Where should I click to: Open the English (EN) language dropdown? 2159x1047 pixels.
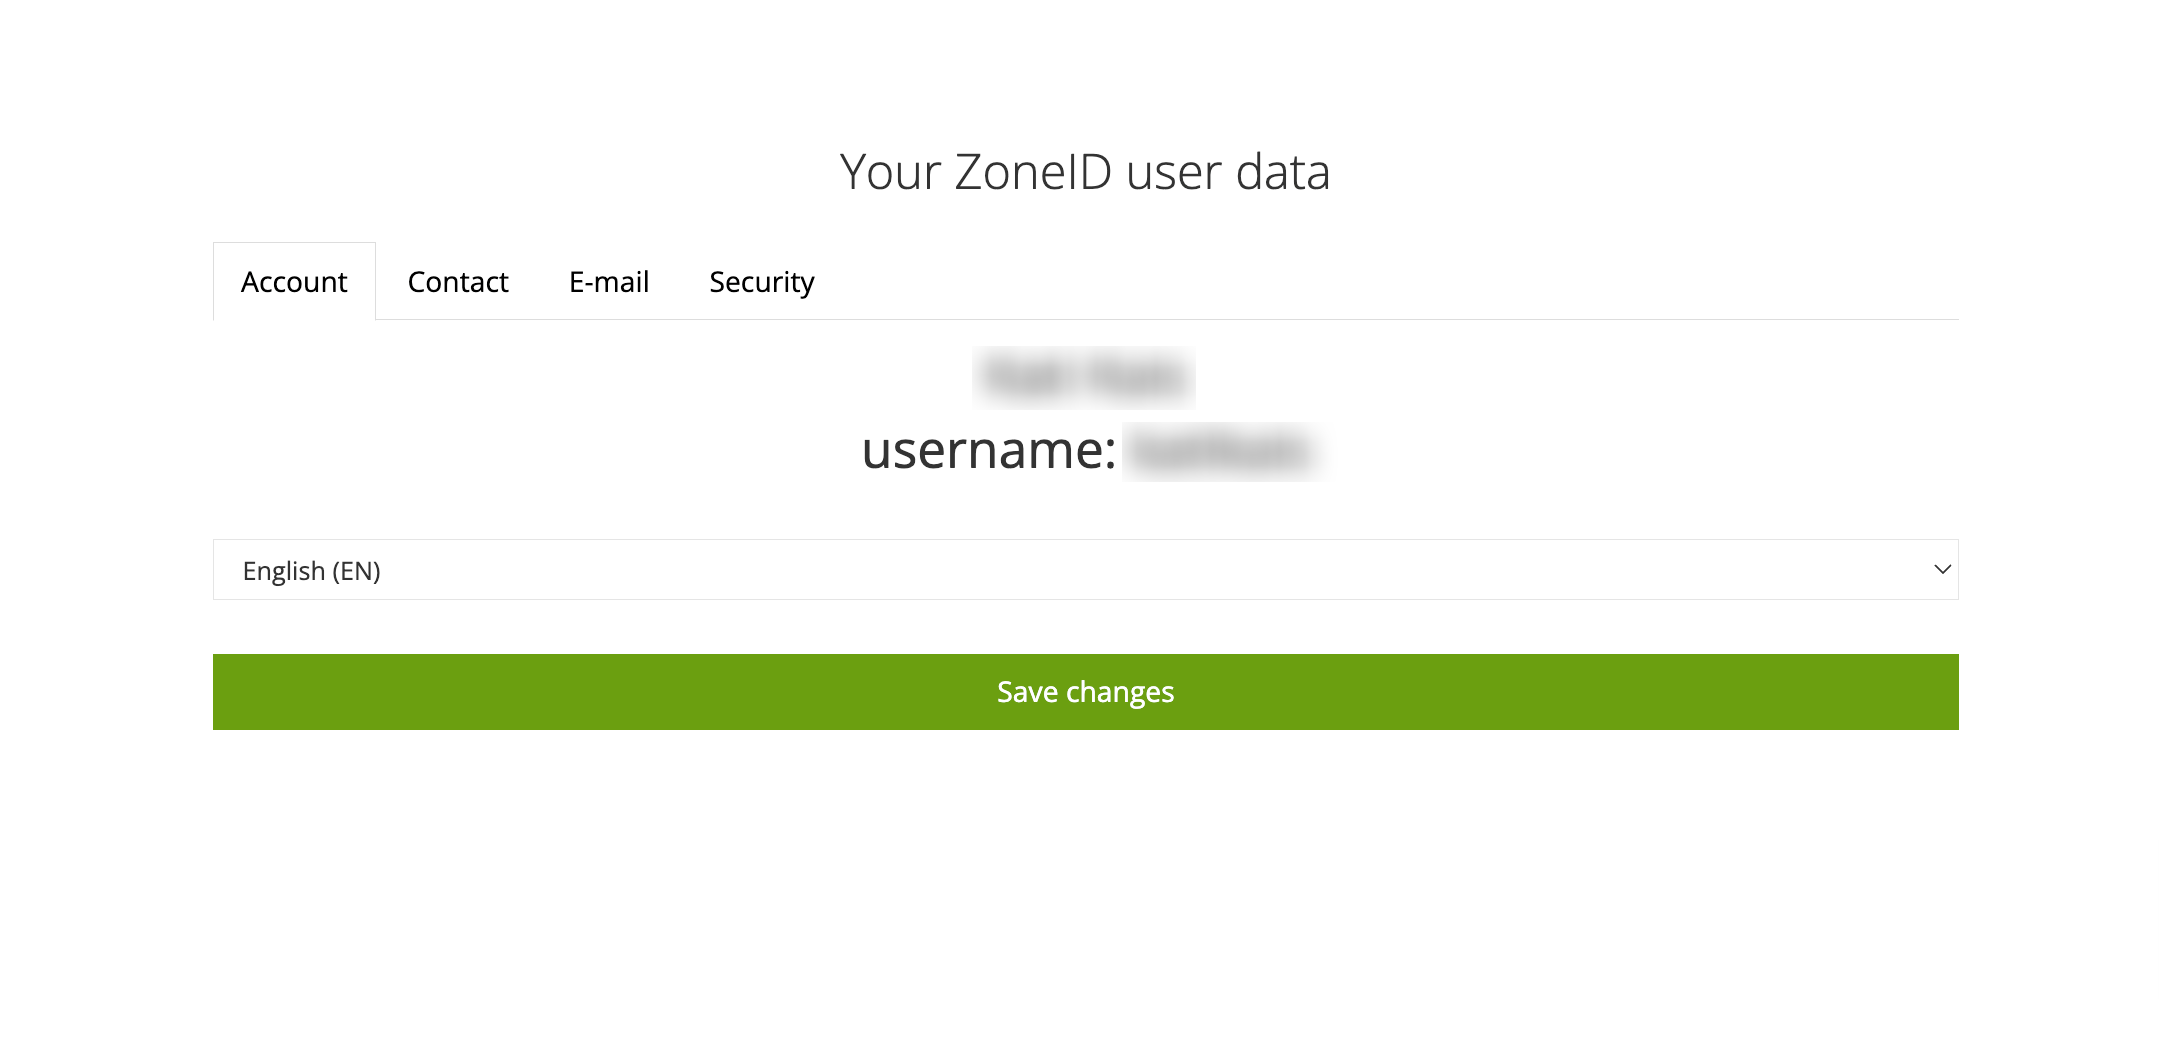click(1085, 570)
